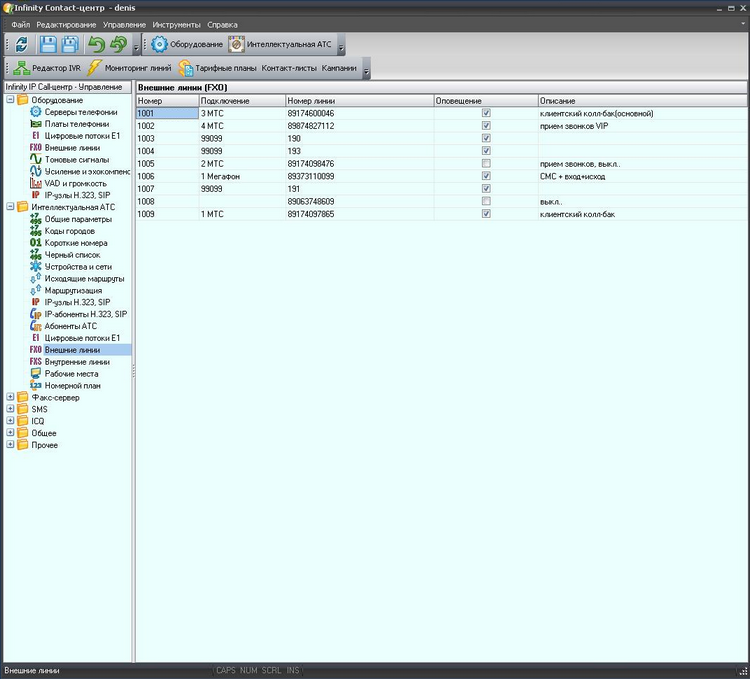Open Исходящие маршруты node
The height and width of the screenshot is (679, 750).
click(84, 278)
